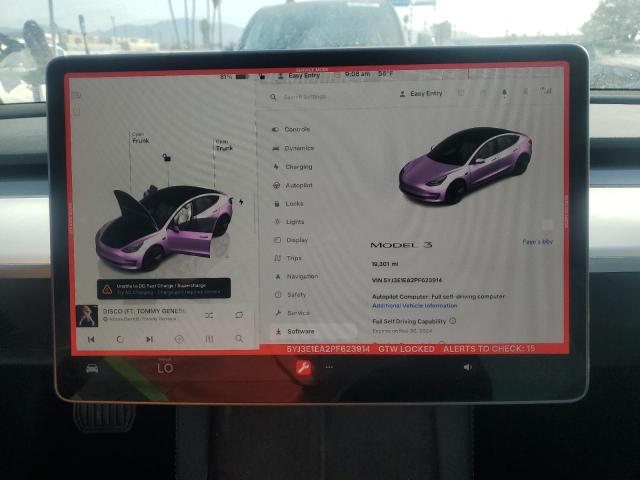Tap the play/loading circle button

[120, 339]
